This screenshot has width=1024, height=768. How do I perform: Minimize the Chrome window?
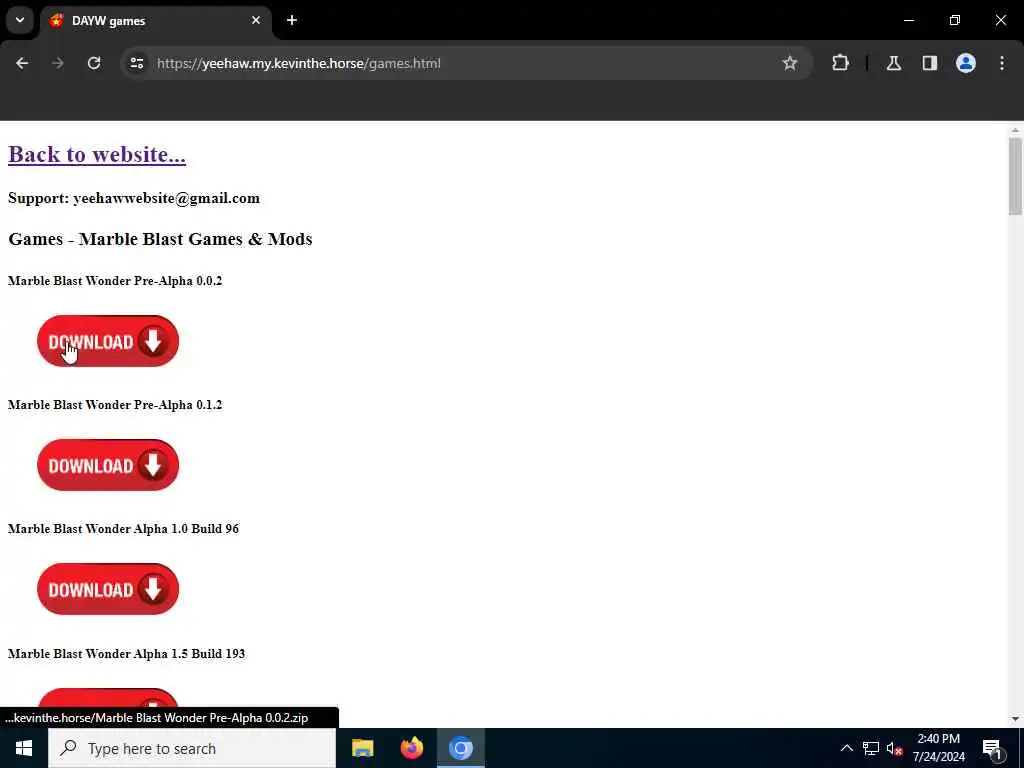[x=908, y=20]
